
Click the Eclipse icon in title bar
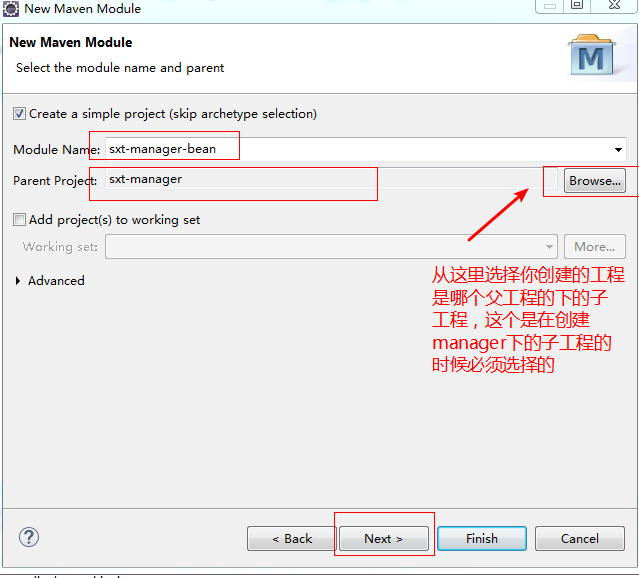pyautogui.click(x=11, y=9)
